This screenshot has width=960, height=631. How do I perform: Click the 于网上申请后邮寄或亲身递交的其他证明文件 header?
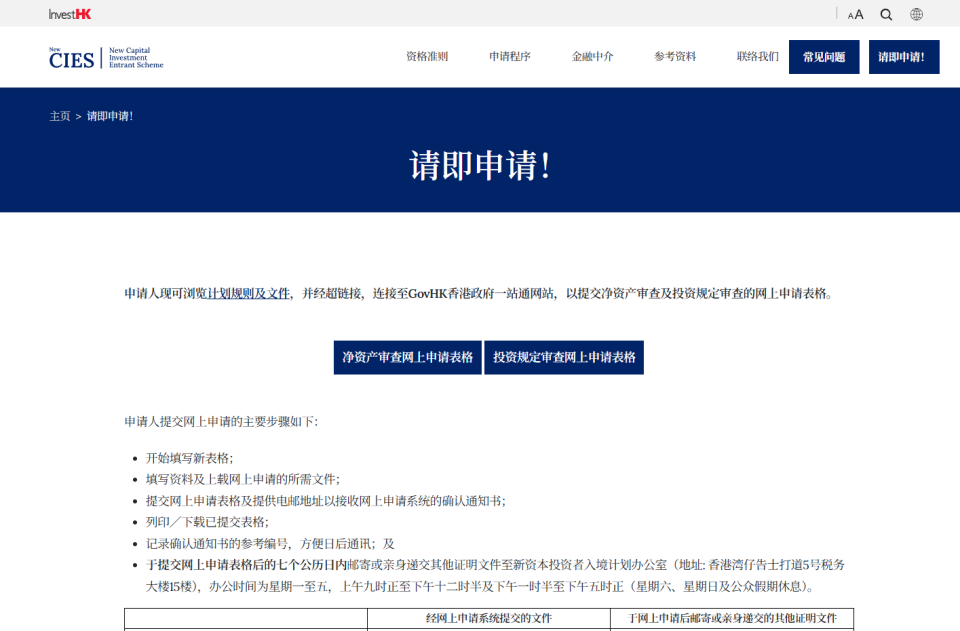tap(736, 619)
